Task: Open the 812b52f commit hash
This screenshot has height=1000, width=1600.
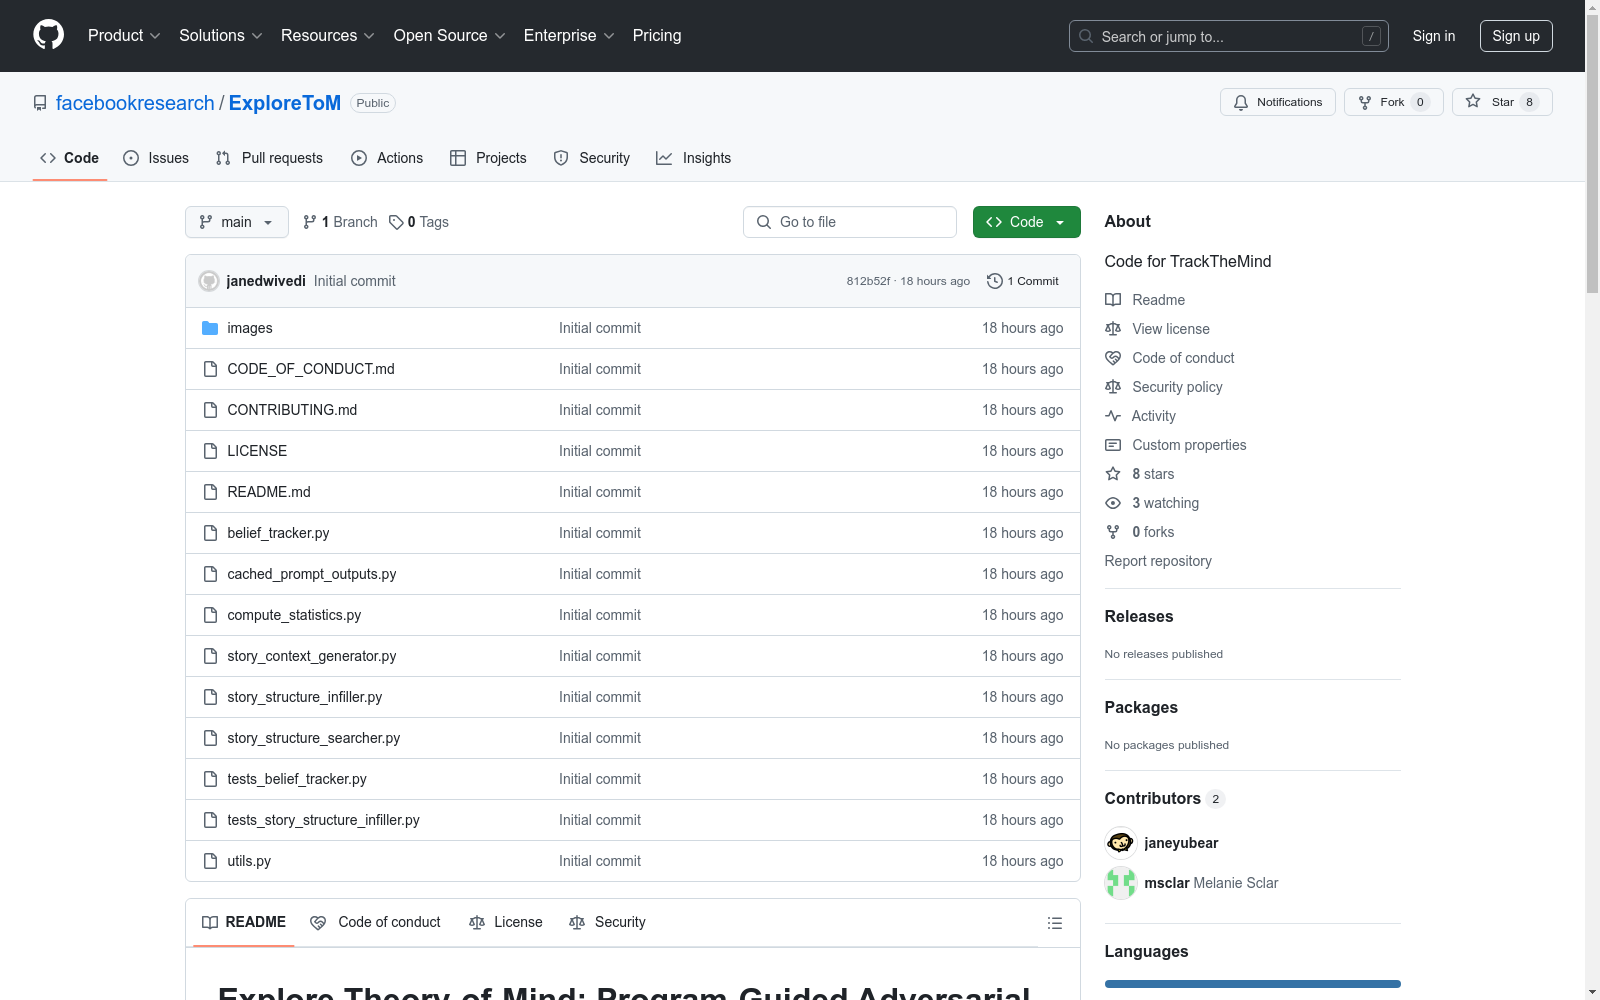Action: [x=868, y=281]
